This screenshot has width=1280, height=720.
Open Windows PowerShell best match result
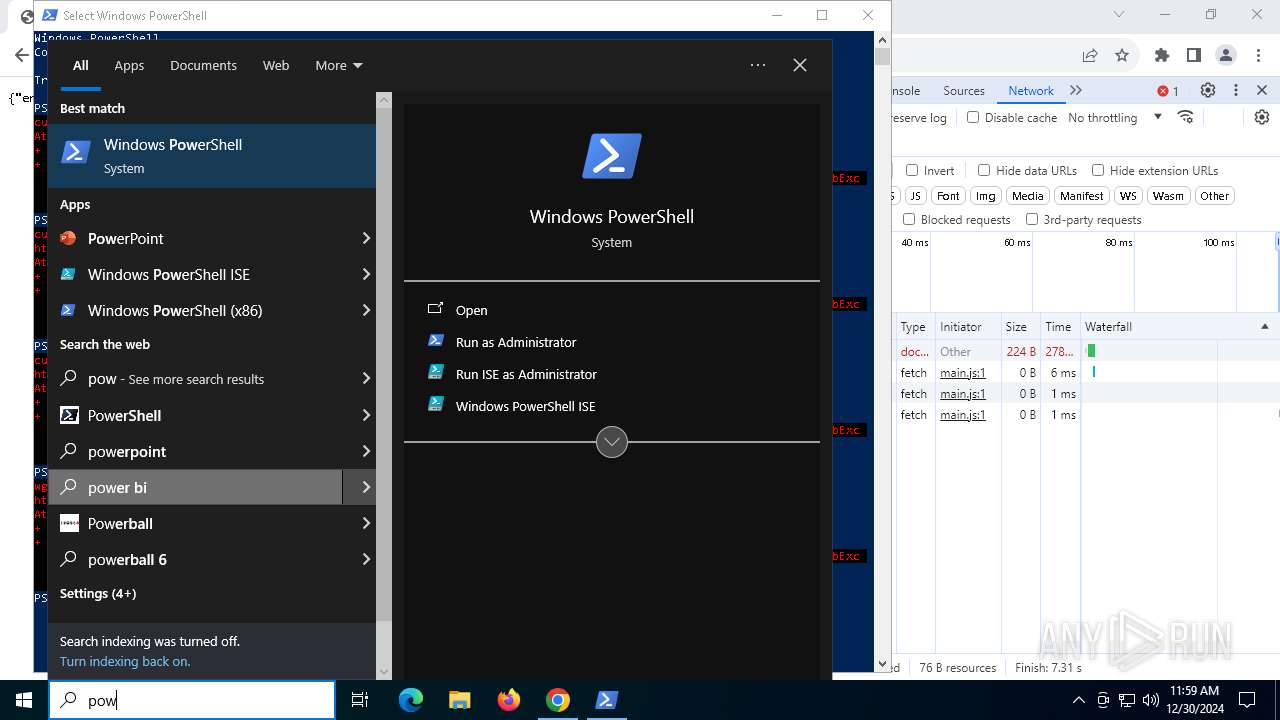(x=212, y=156)
